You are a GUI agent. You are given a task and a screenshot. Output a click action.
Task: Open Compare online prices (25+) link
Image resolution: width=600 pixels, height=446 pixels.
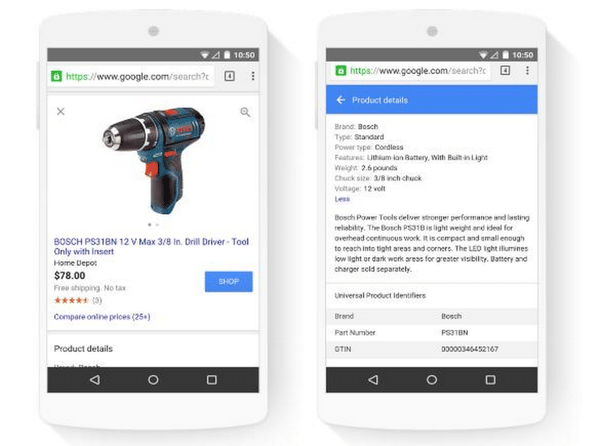click(x=102, y=317)
